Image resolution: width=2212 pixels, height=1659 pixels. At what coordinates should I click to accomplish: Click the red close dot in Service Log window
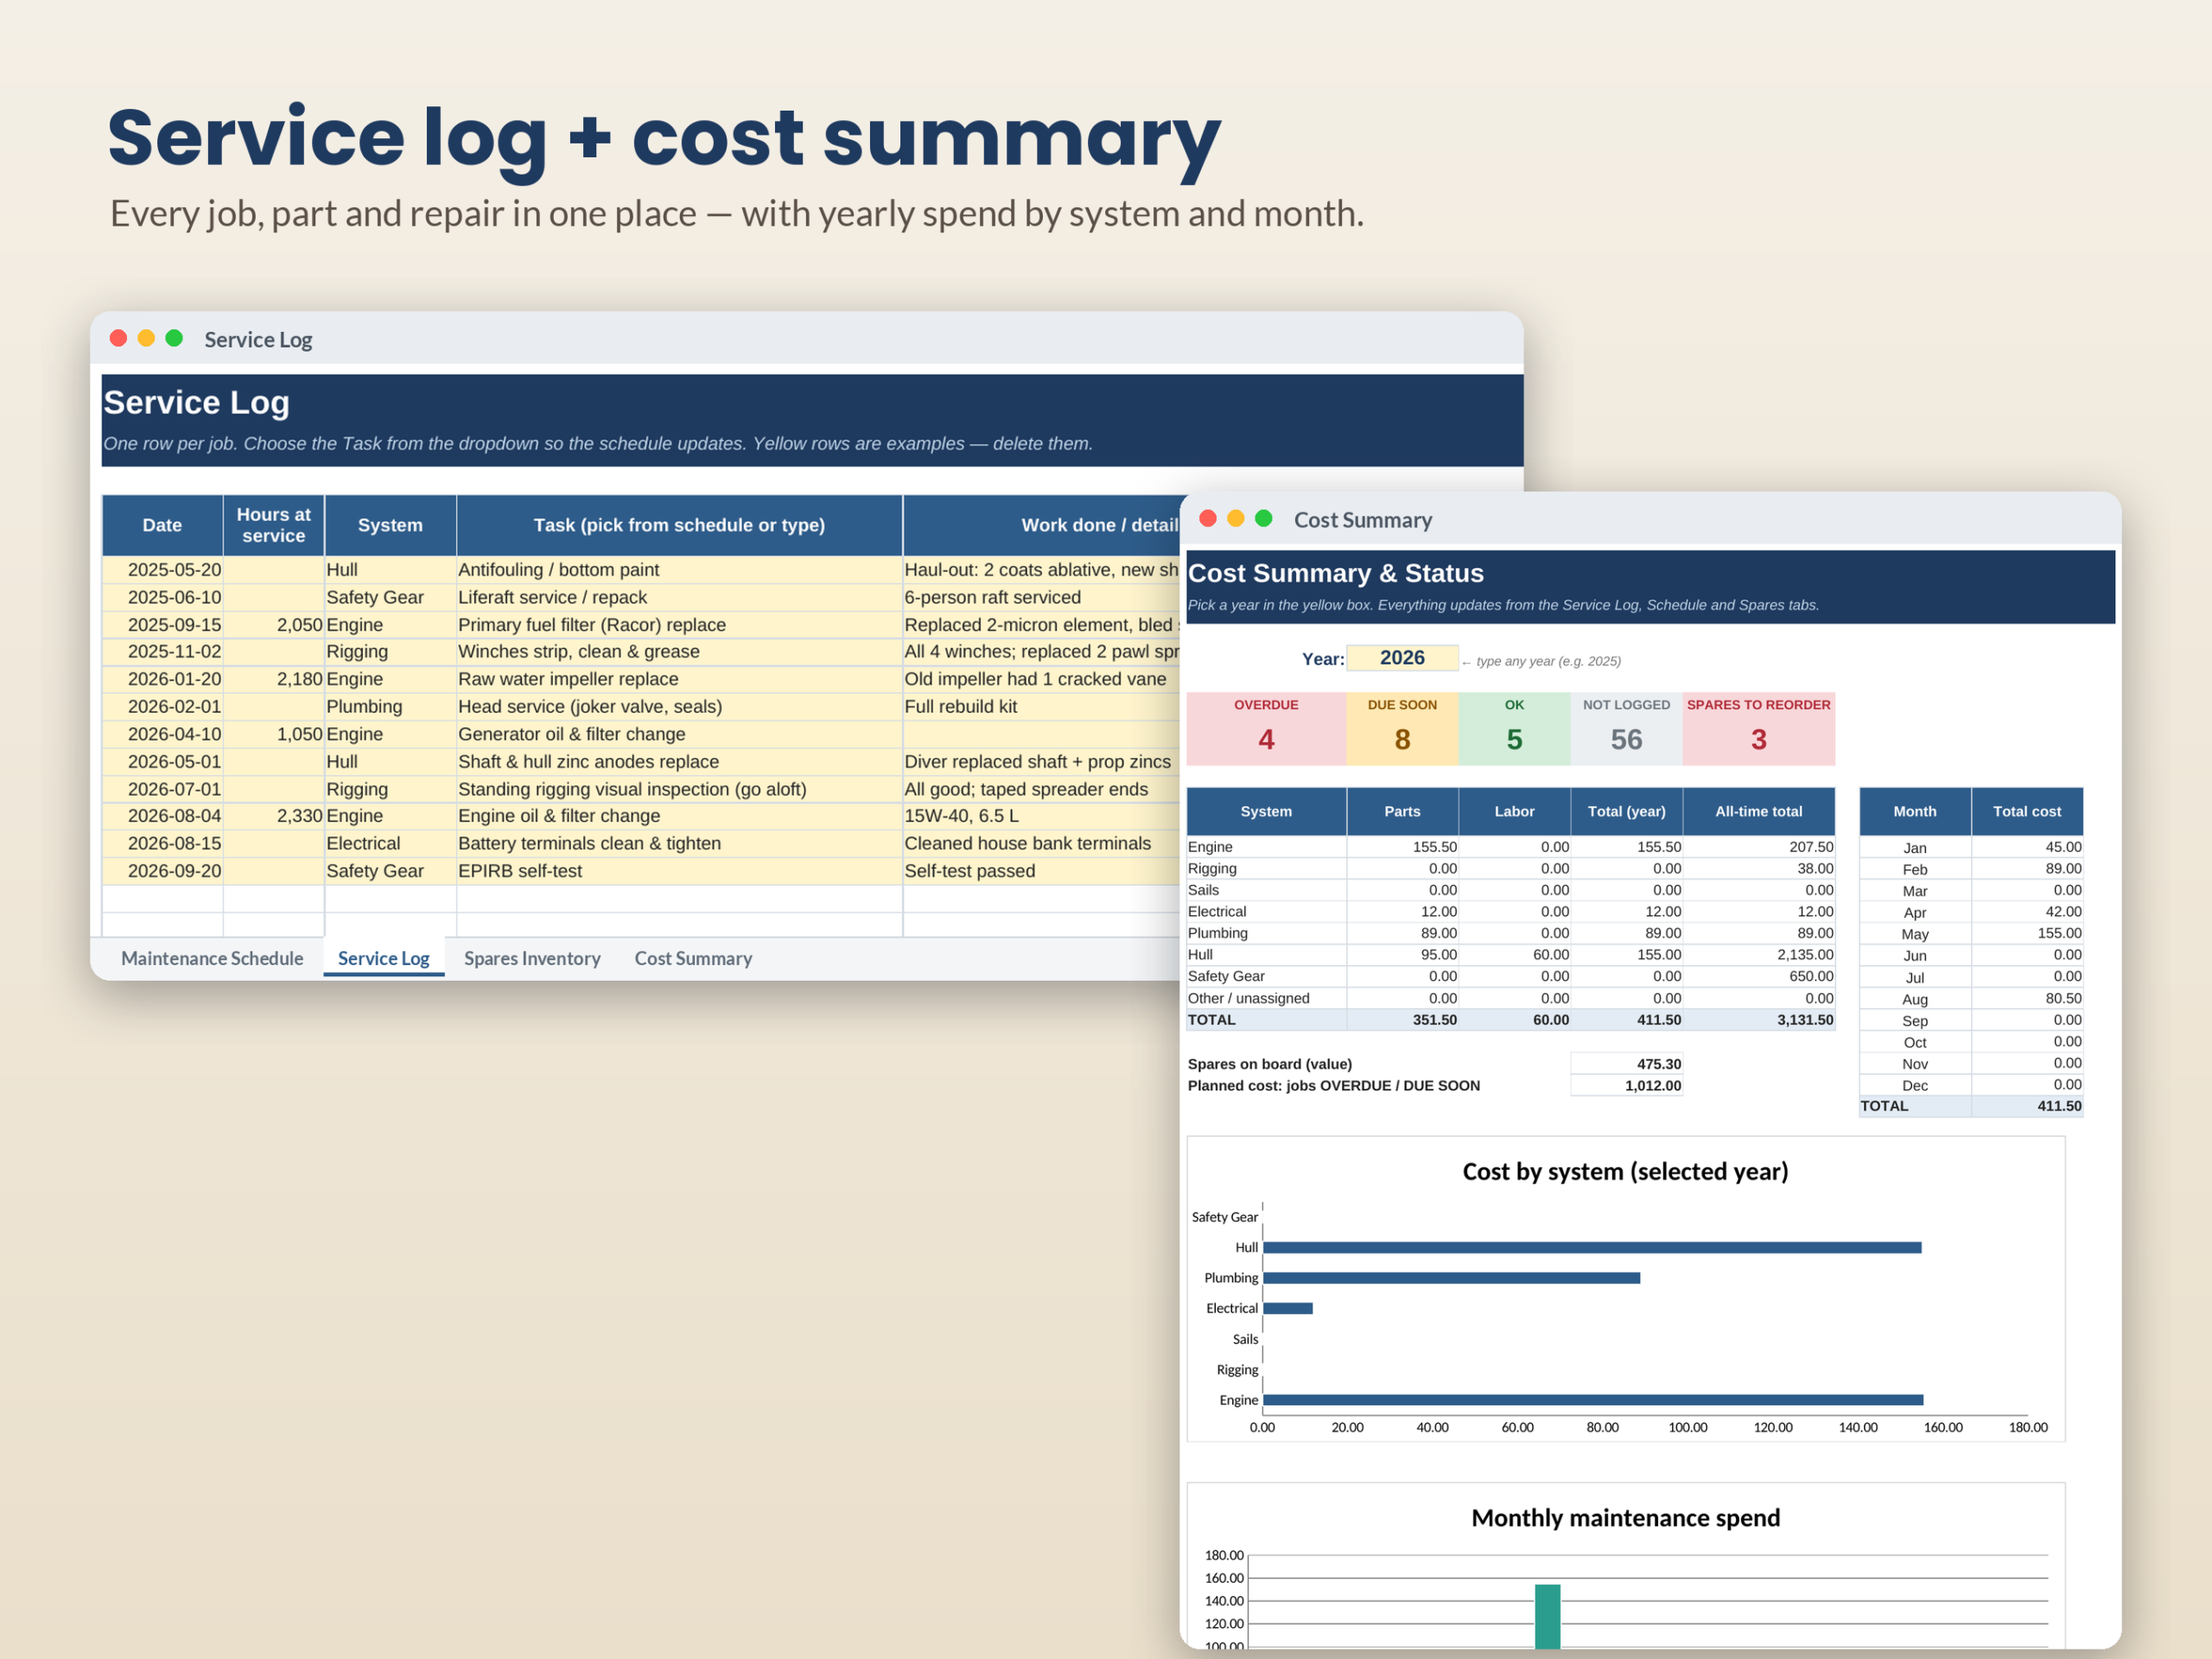(118, 338)
